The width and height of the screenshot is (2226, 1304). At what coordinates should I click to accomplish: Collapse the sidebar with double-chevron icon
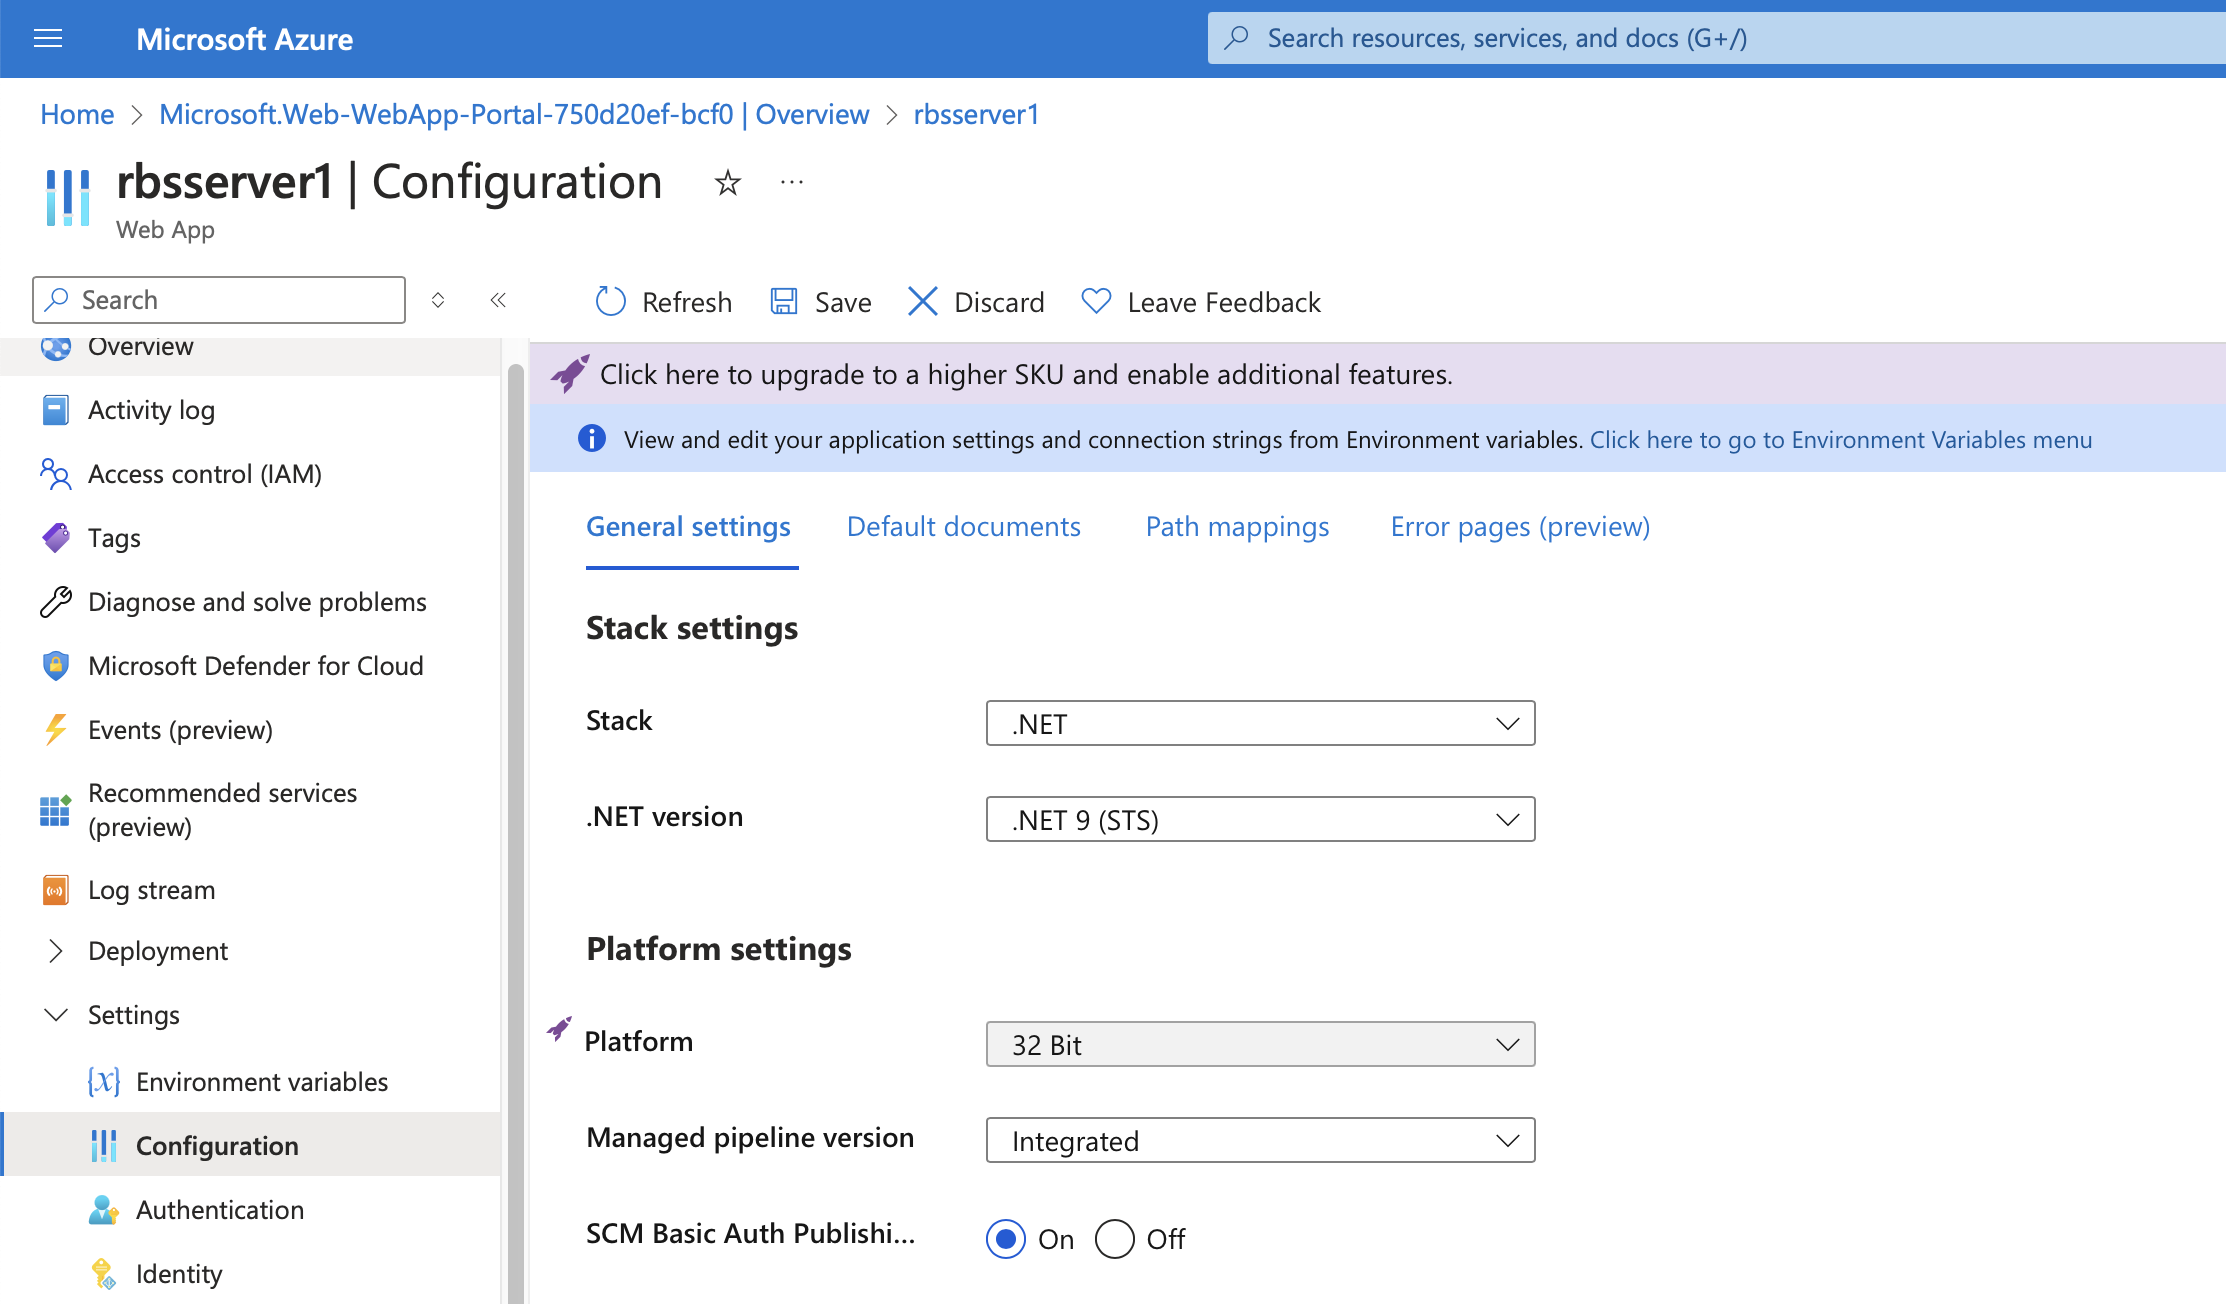click(498, 300)
